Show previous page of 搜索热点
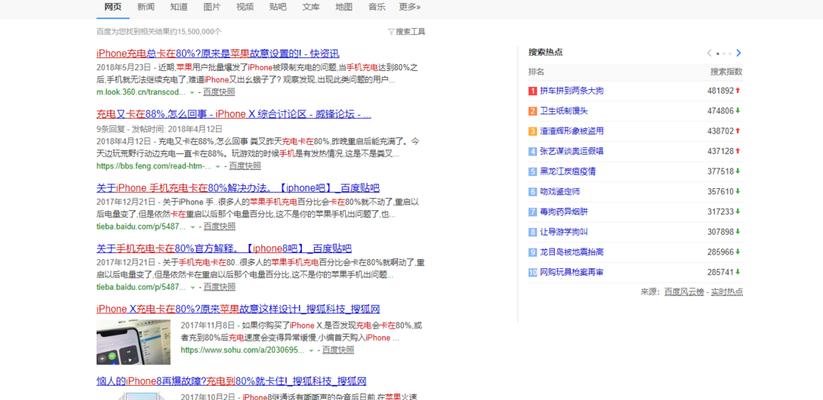Viewport: 823px width, 400px height. pos(710,53)
